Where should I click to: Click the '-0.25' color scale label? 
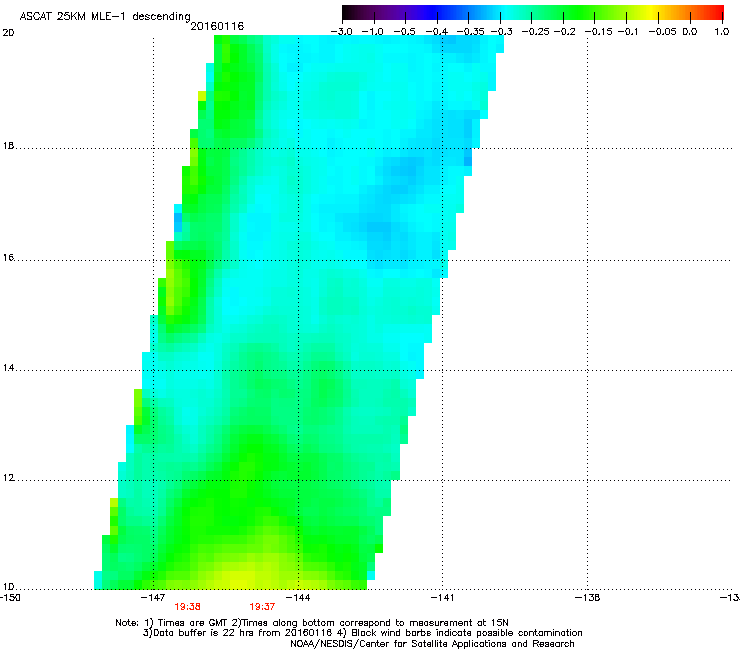tap(536, 32)
